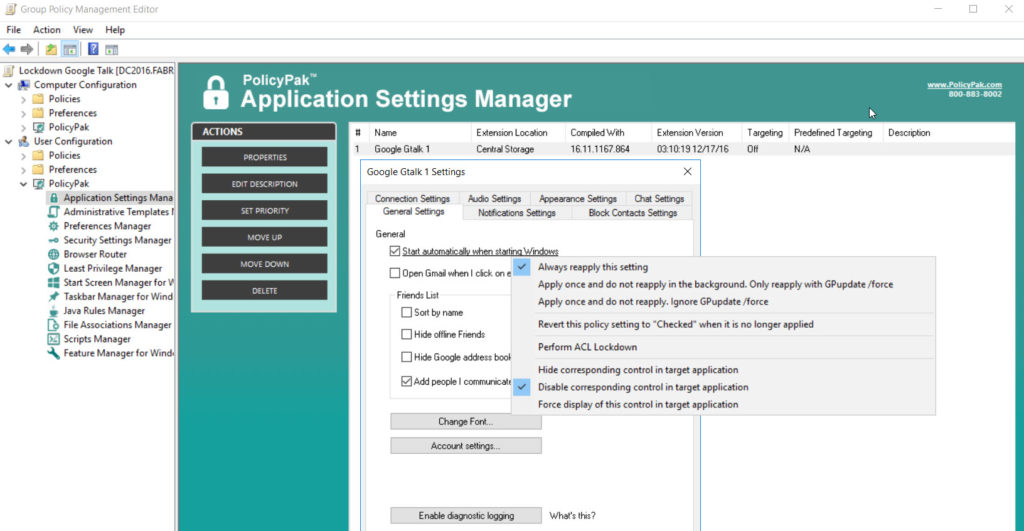
Task: Select Java Rules Manager icon
Action: point(54,311)
